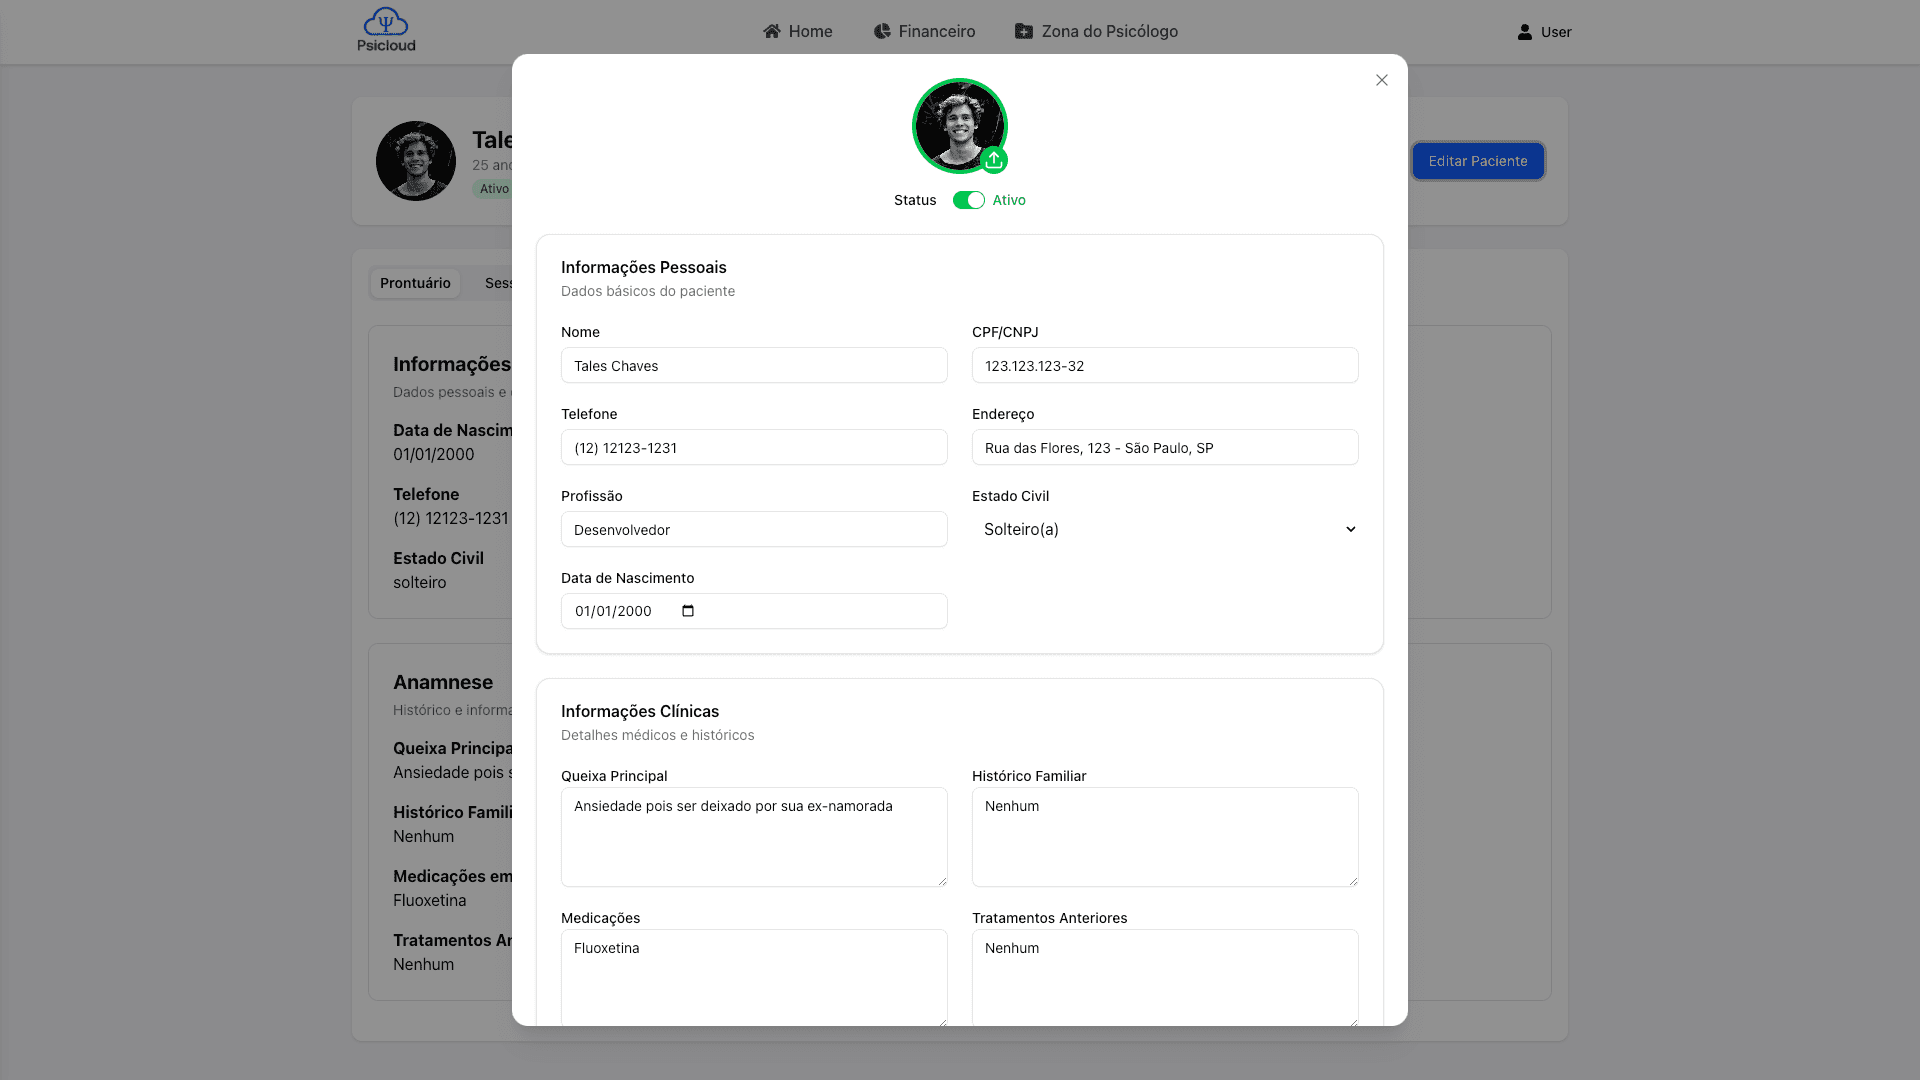Image resolution: width=1920 pixels, height=1080 pixels.
Task: Click the Queixa Principal text area
Action: [754, 837]
